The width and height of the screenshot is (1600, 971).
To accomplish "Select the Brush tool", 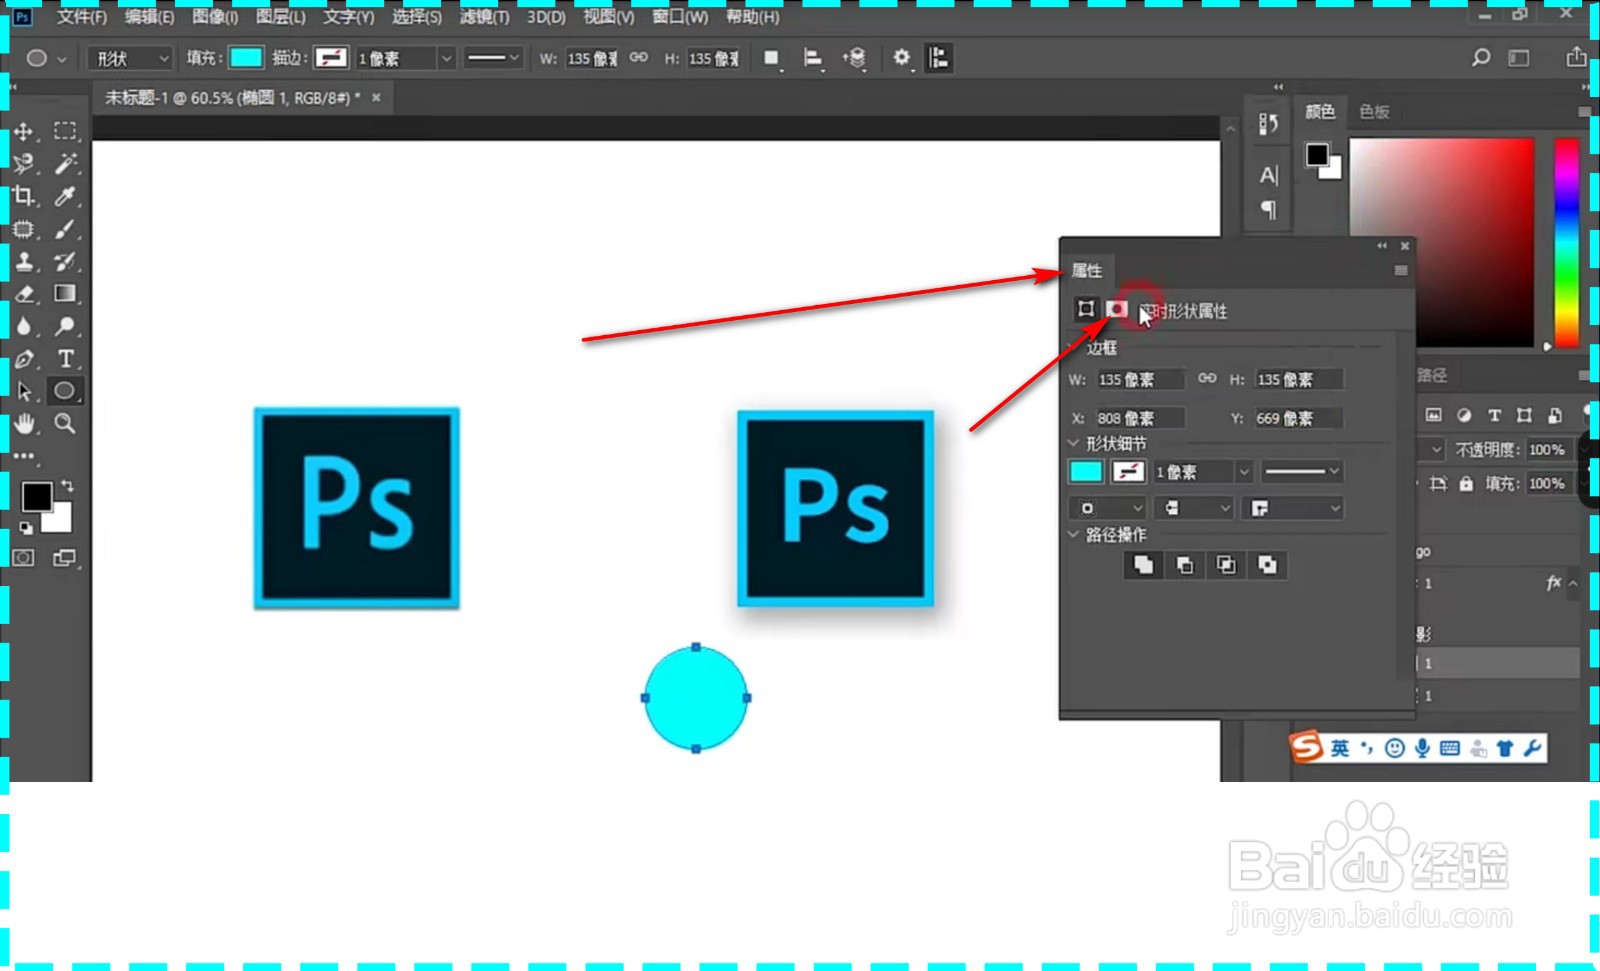I will 65,229.
